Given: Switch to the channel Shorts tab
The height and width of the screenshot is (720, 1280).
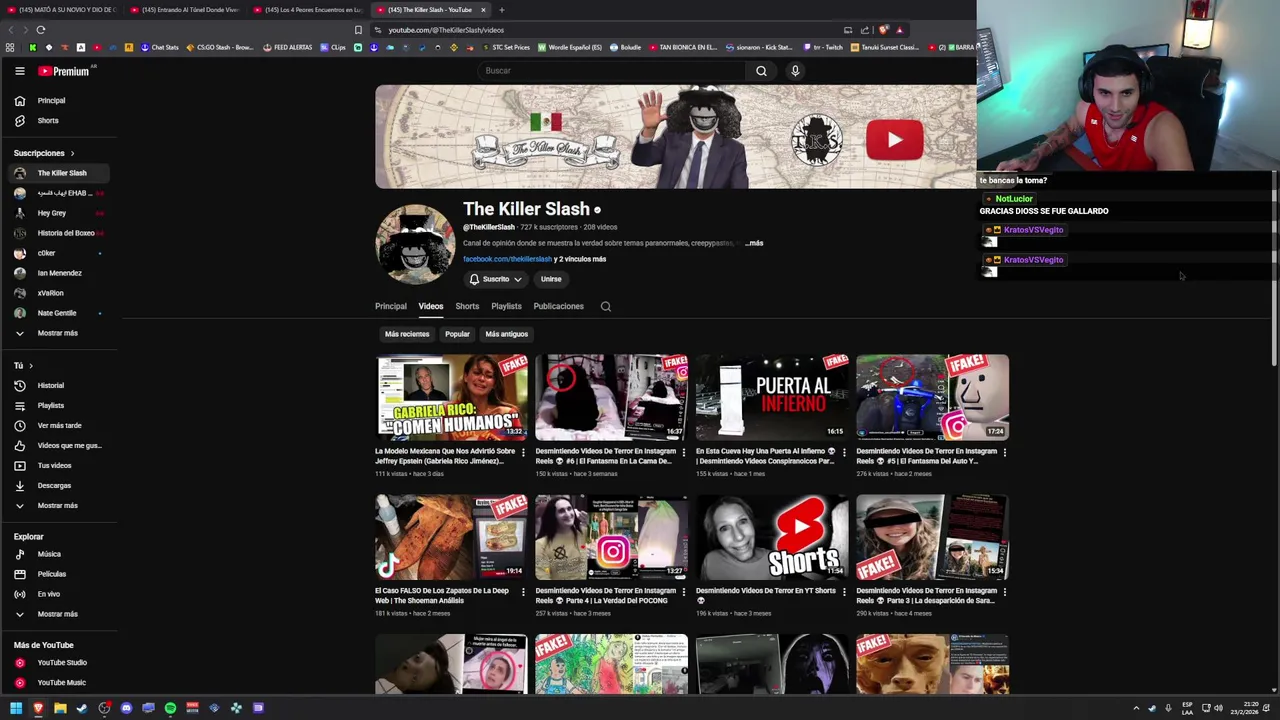Looking at the screenshot, I should 467,306.
